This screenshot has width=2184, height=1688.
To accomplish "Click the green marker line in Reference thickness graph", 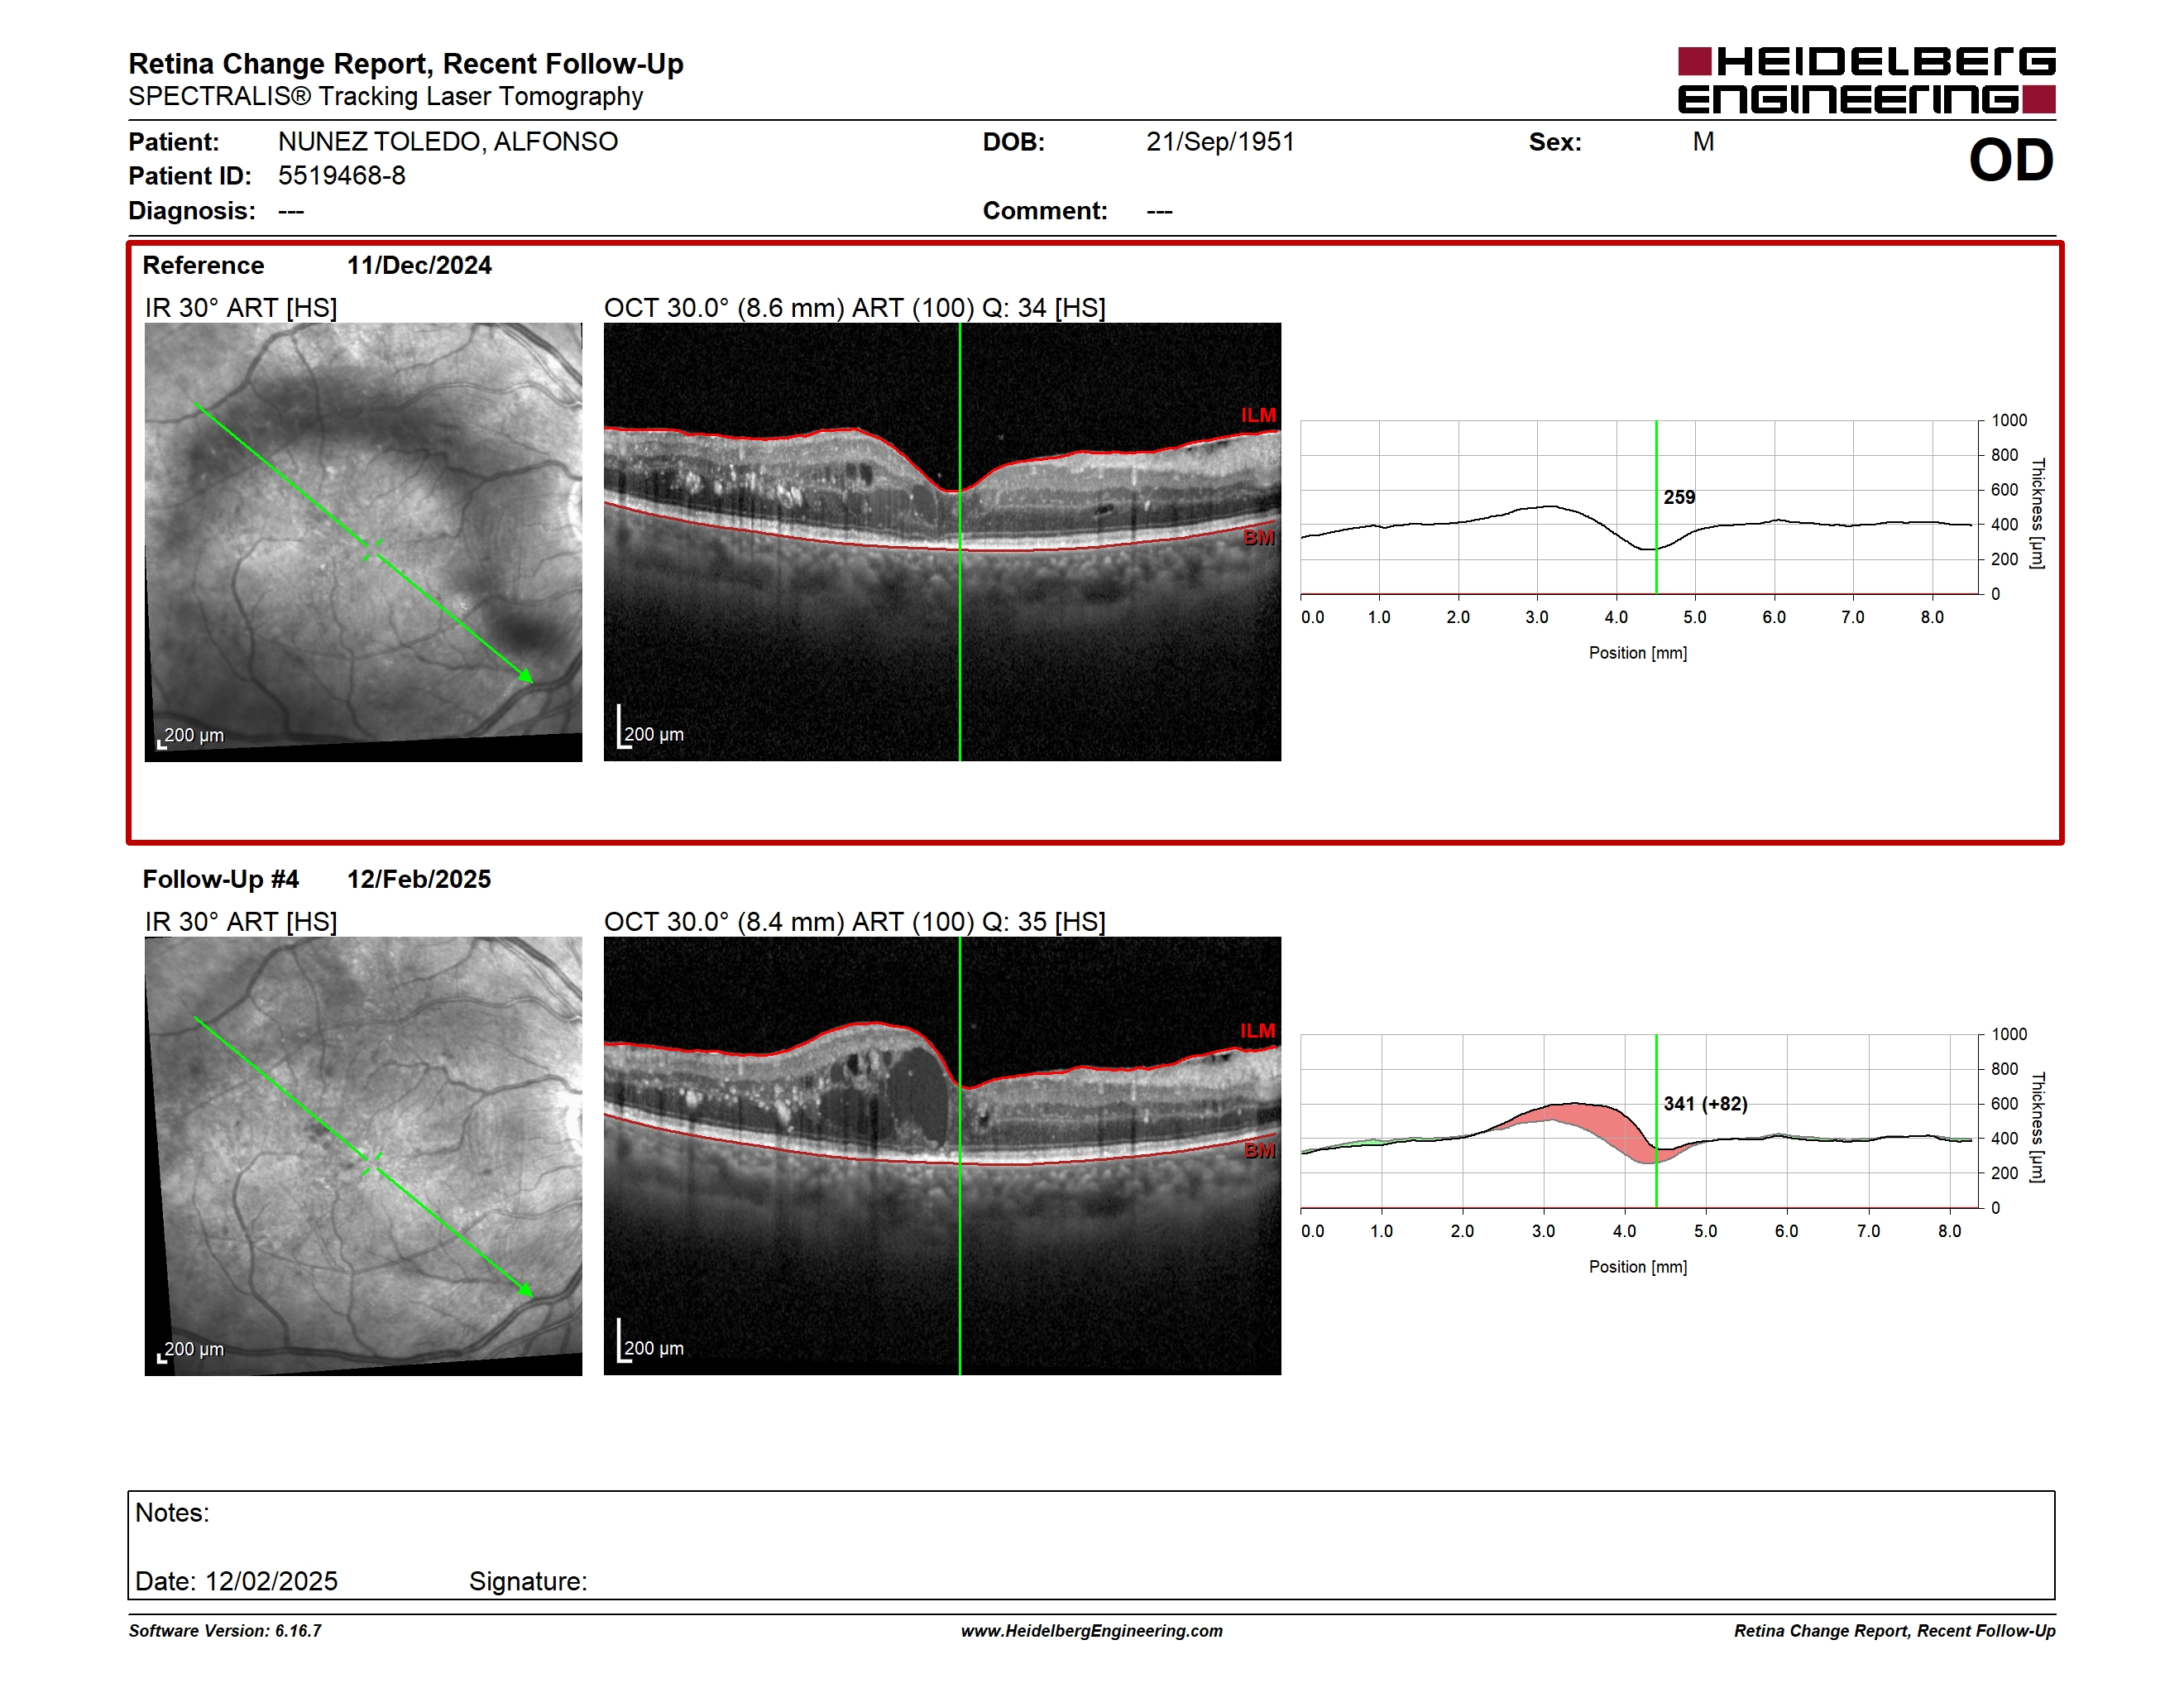I will coord(1656,506).
